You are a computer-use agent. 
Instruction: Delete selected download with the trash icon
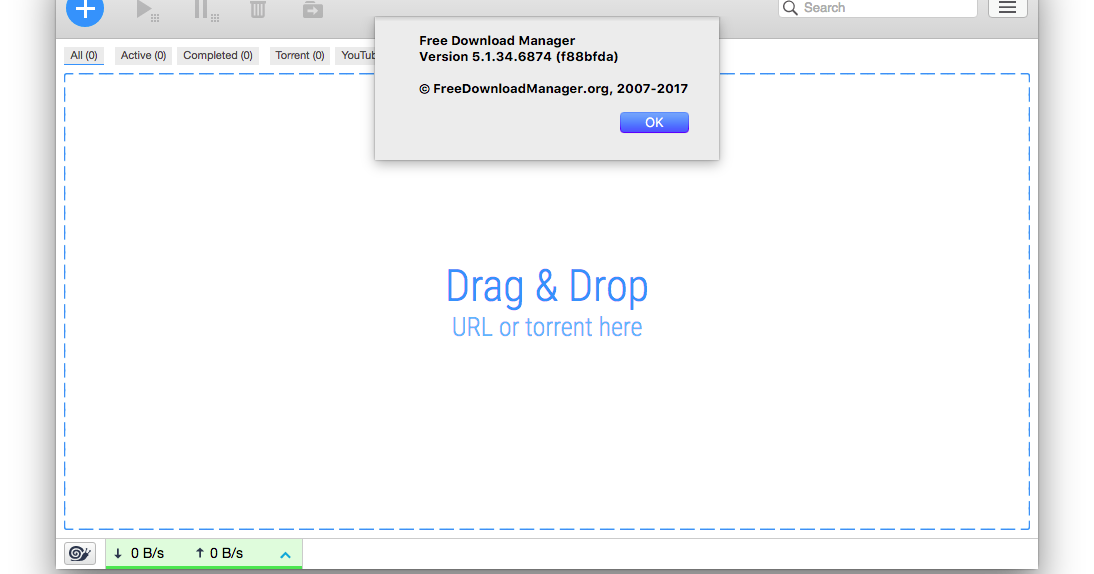258,9
